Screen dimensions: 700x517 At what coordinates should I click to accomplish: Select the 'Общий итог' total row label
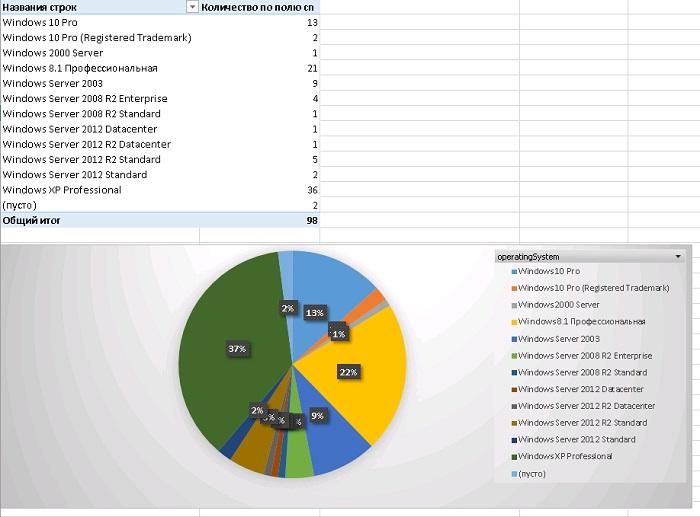(x=31, y=221)
